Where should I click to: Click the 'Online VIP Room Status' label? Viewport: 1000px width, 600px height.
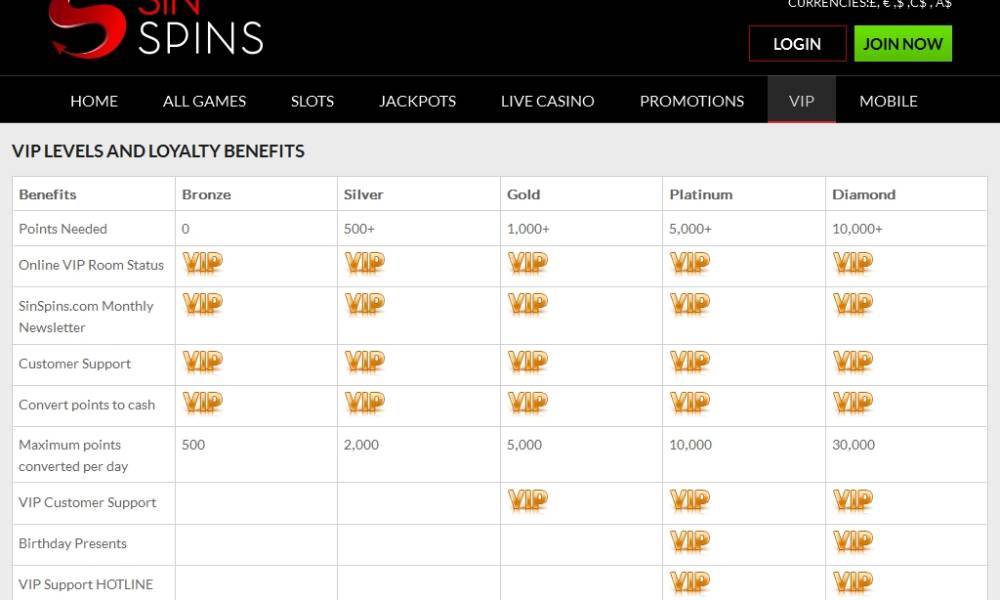point(91,265)
